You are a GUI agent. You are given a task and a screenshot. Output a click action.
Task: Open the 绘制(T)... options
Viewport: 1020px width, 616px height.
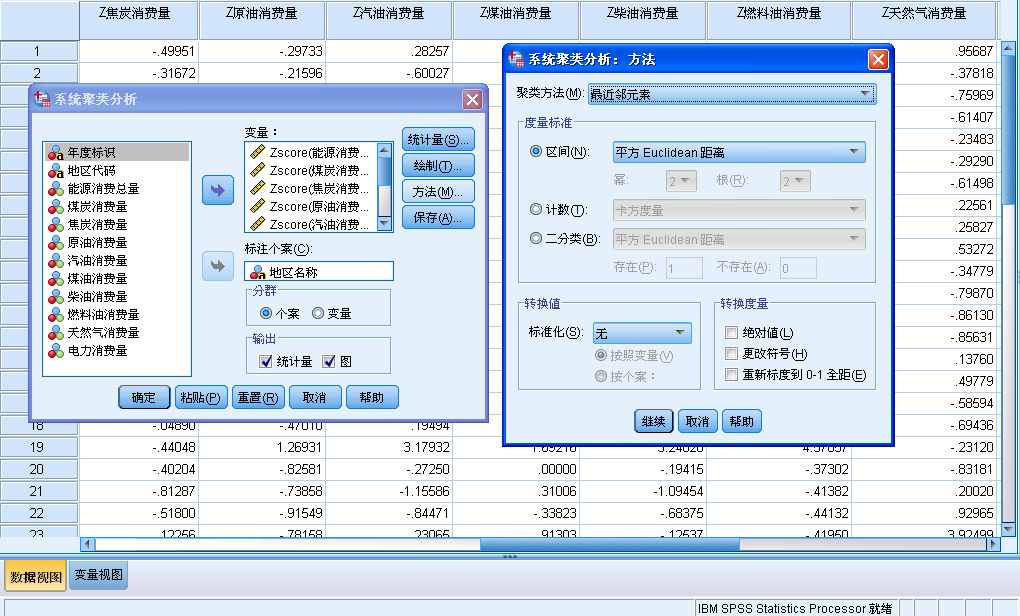[438, 165]
